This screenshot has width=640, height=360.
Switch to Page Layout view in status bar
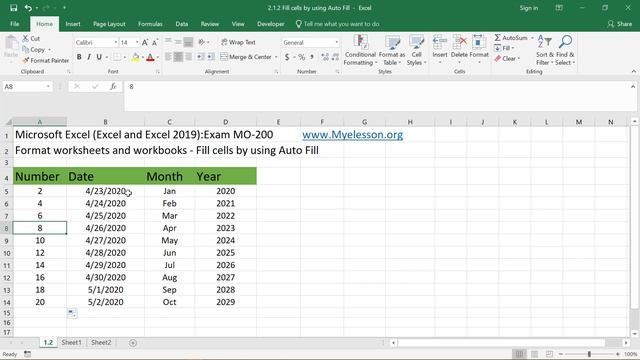coord(534,354)
